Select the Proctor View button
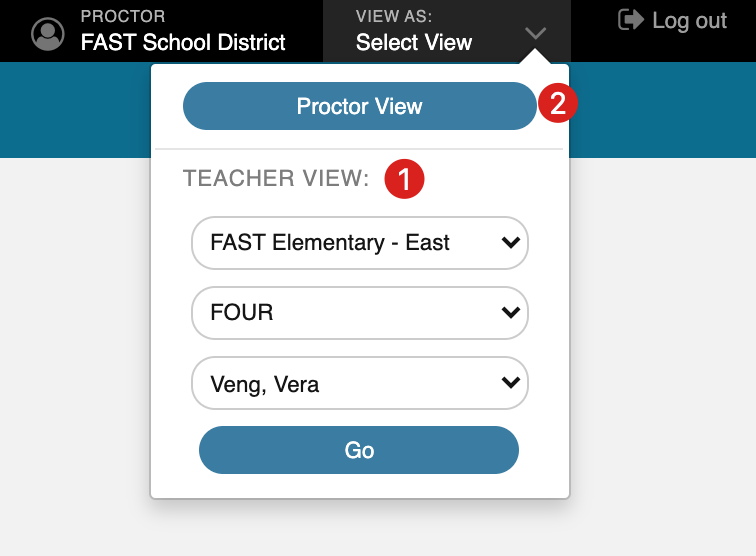Image resolution: width=756 pixels, height=556 pixels. coord(360,106)
